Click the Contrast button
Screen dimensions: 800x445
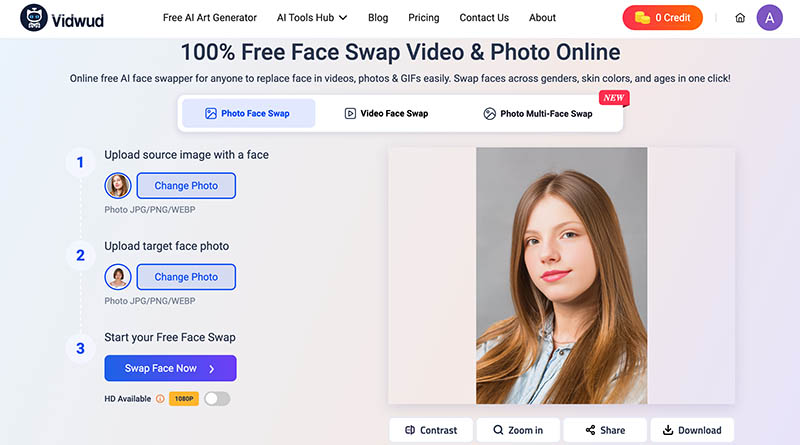pyautogui.click(x=431, y=430)
